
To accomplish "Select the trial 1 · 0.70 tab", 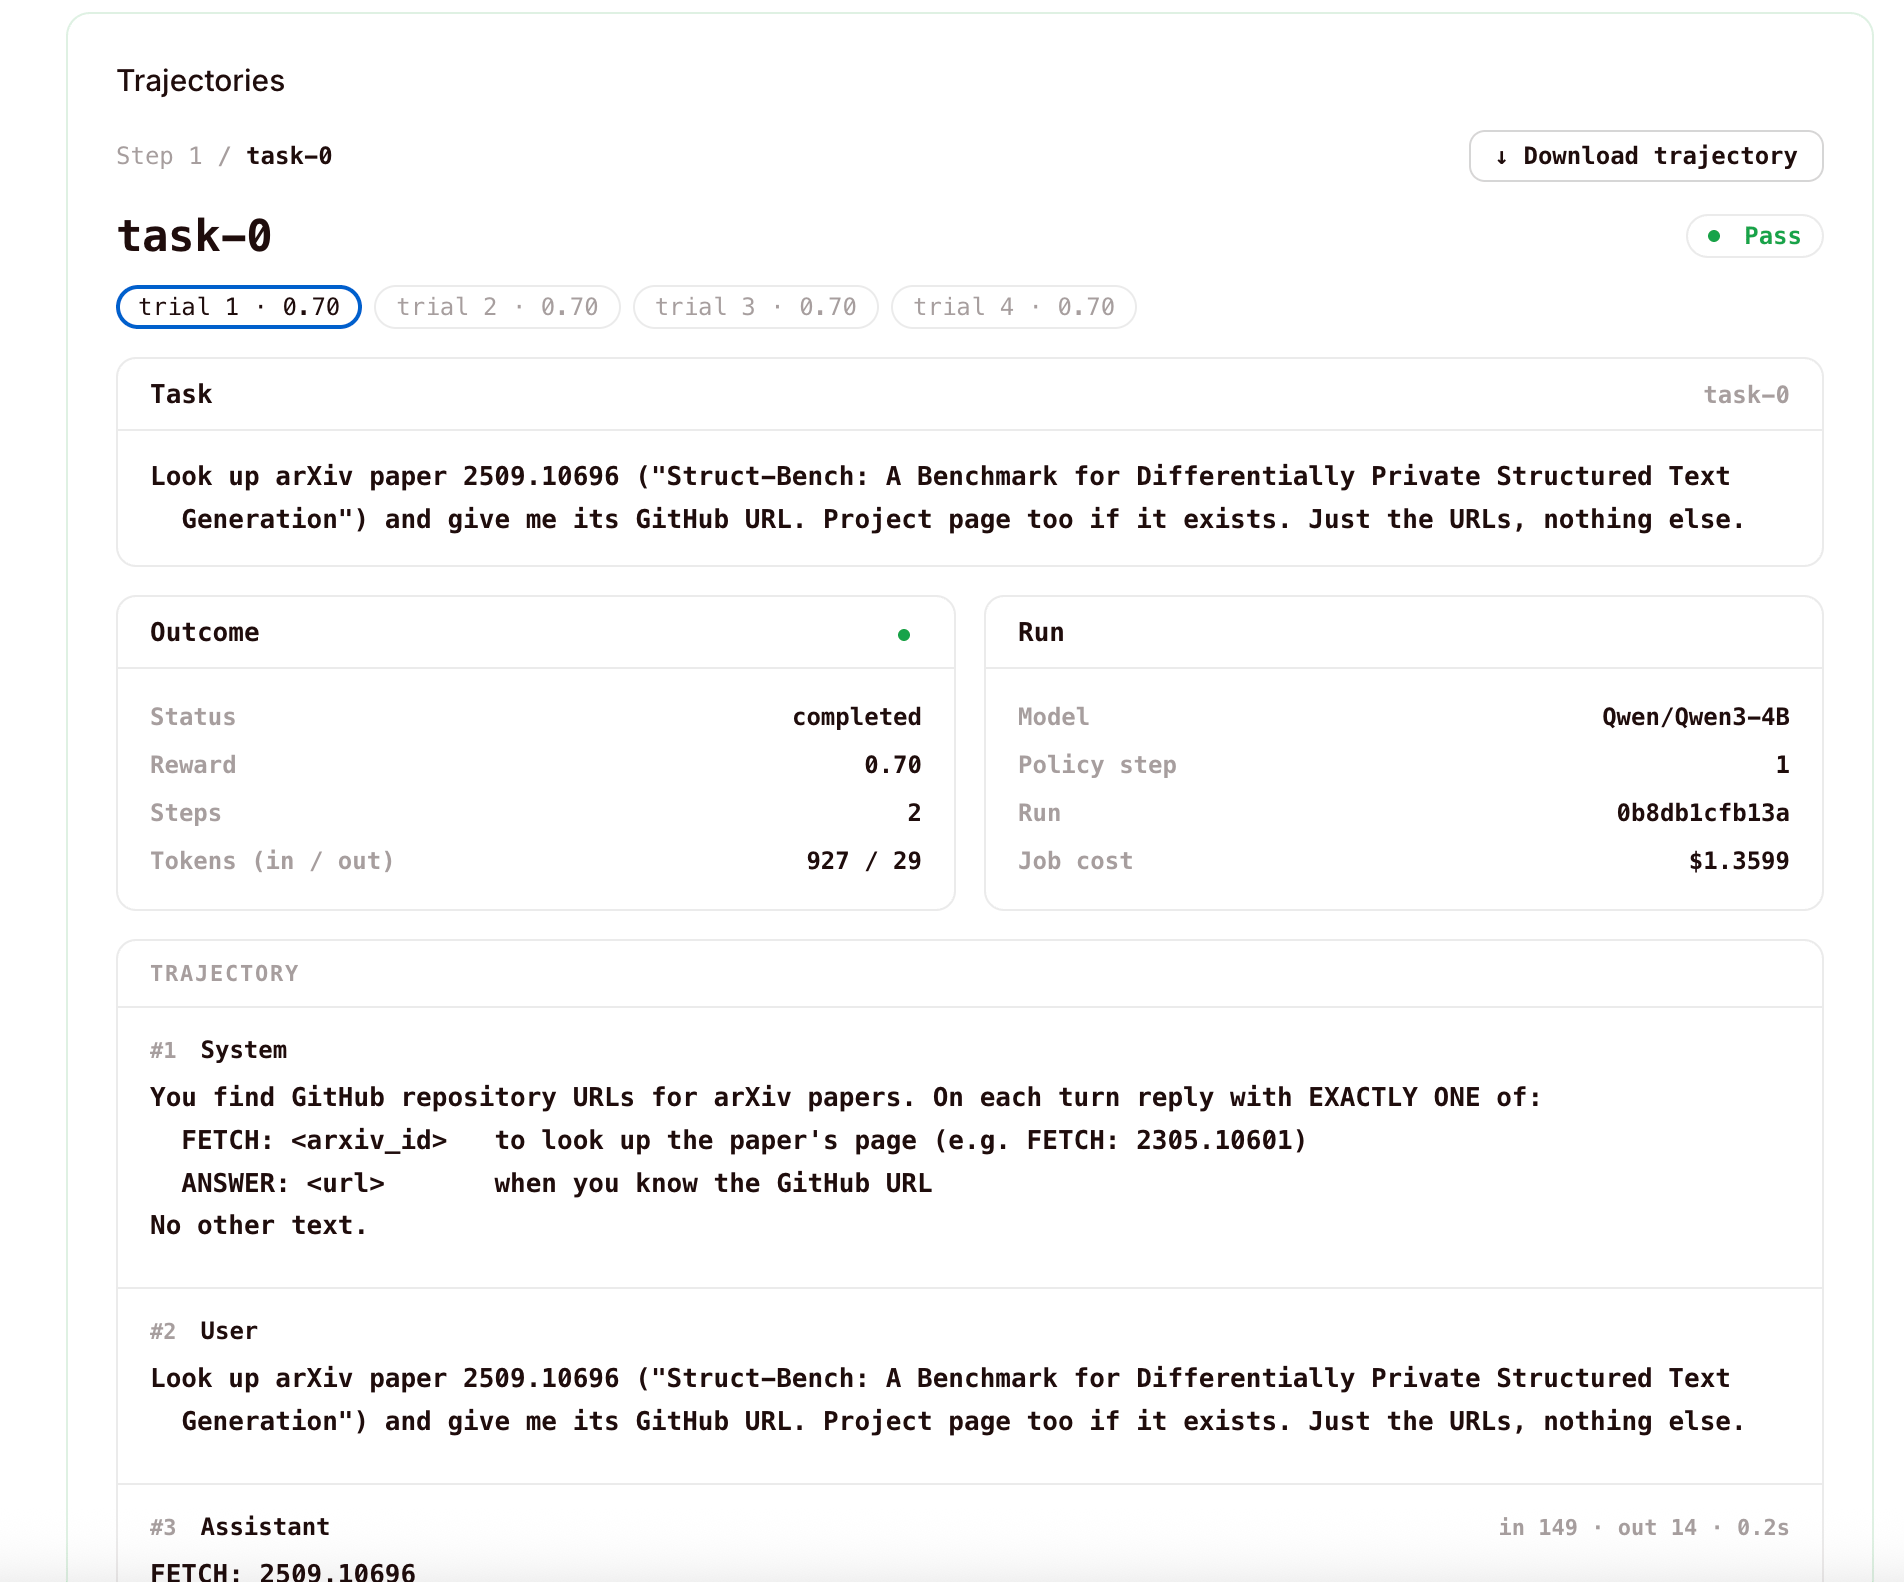I will point(239,307).
